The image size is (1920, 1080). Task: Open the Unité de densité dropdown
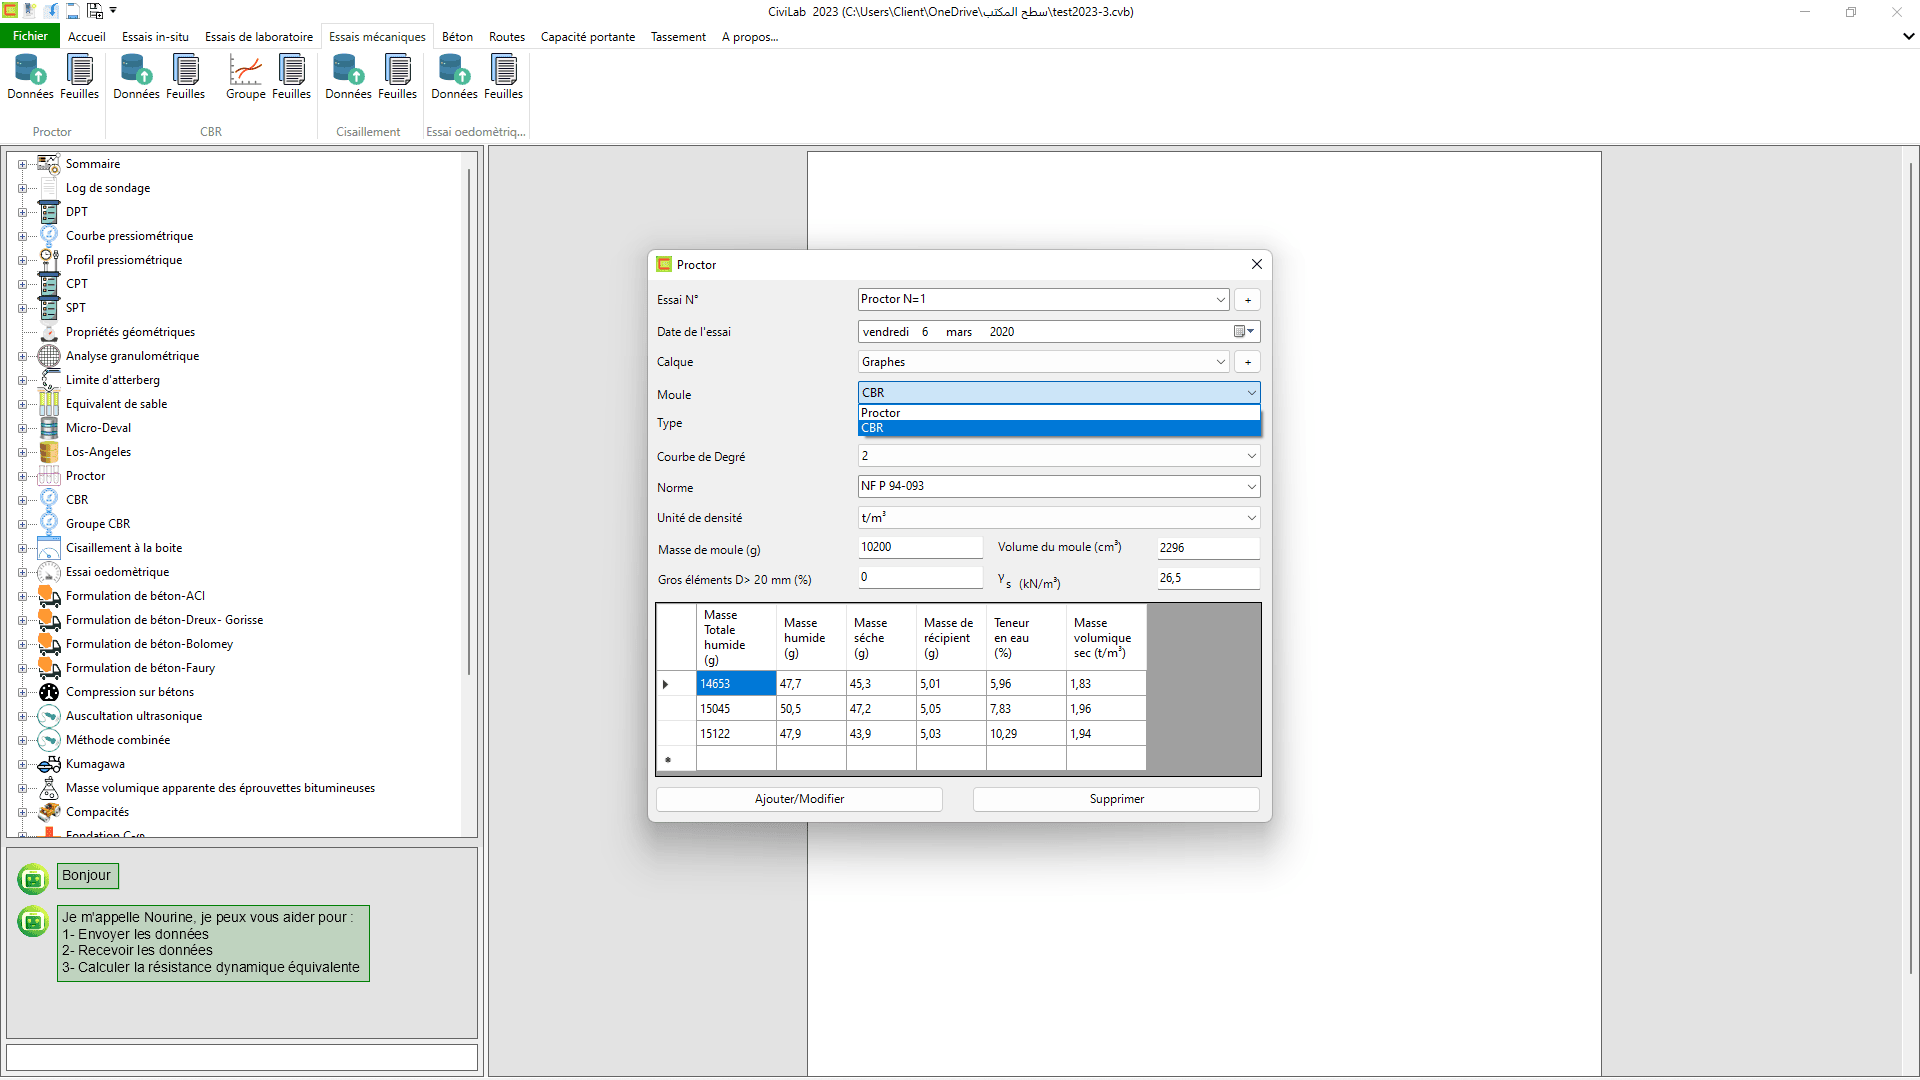(x=1251, y=518)
